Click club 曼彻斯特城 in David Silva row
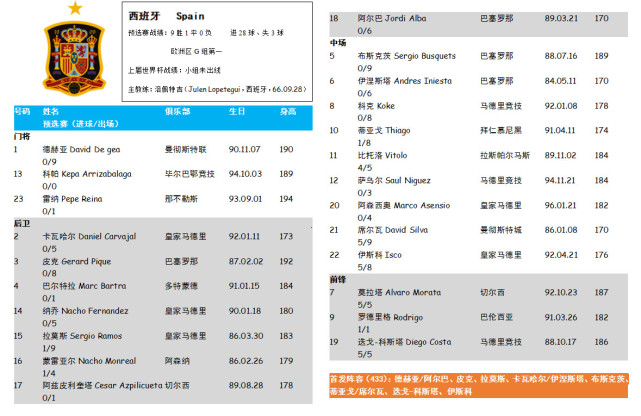Viewport: 641px width, 416px height. pyautogui.click(x=501, y=230)
